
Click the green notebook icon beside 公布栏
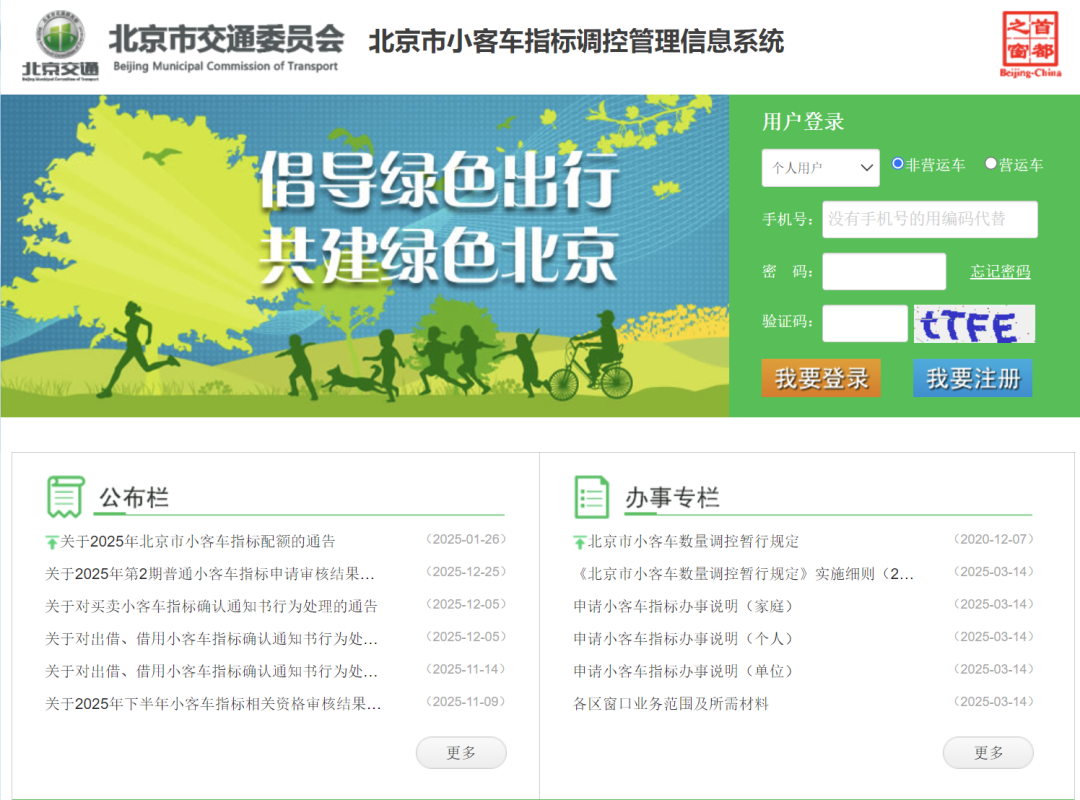[64, 491]
